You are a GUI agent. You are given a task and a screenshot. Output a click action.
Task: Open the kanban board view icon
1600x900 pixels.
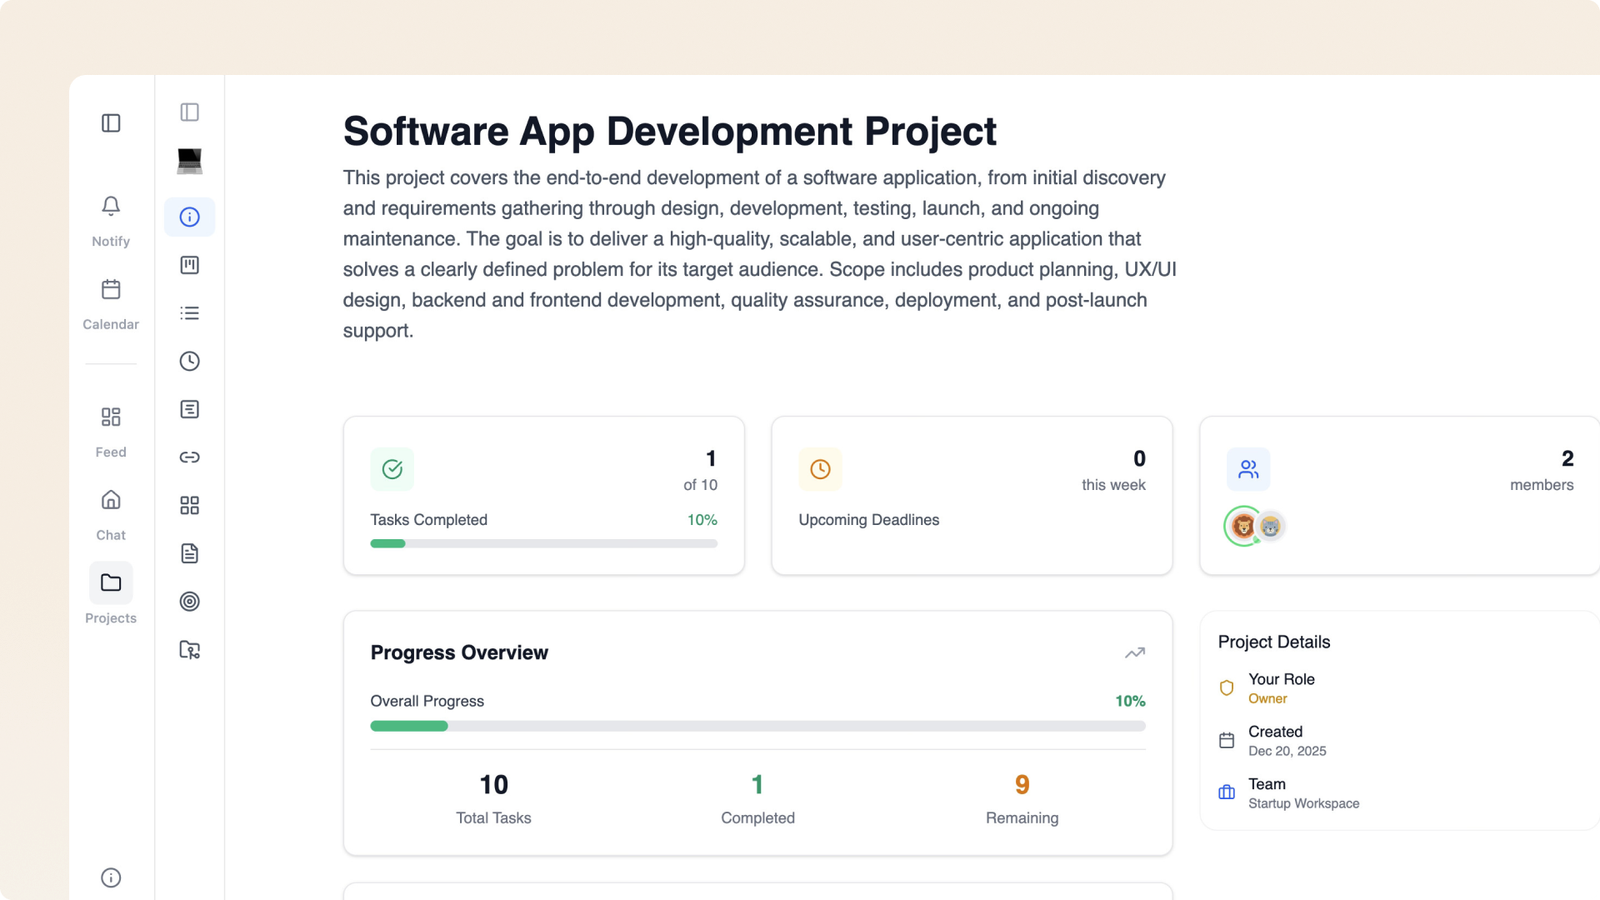click(x=190, y=265)
